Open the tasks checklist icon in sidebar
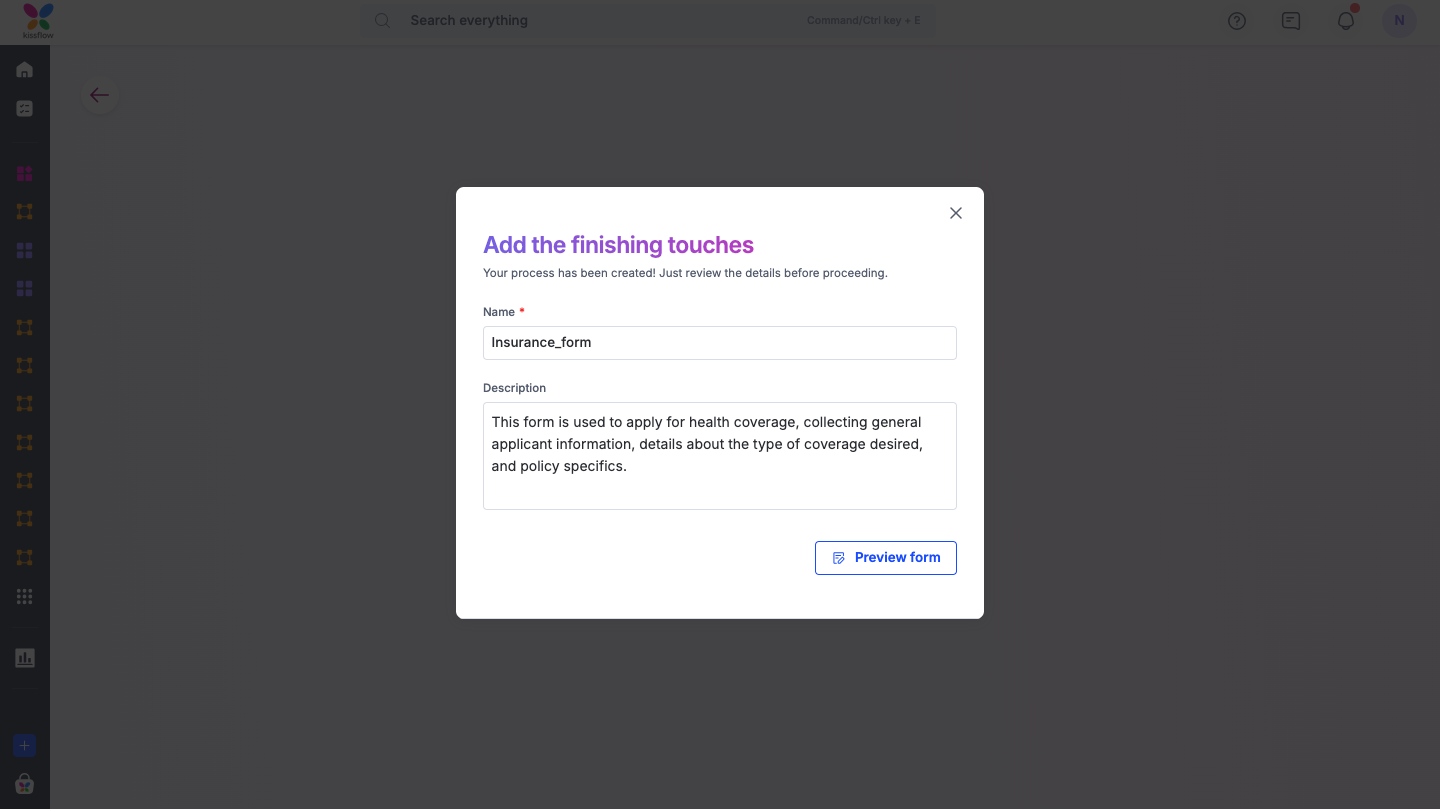This screenshot has width=1440, height=809. pyautogui.click(x=25, y=109)
